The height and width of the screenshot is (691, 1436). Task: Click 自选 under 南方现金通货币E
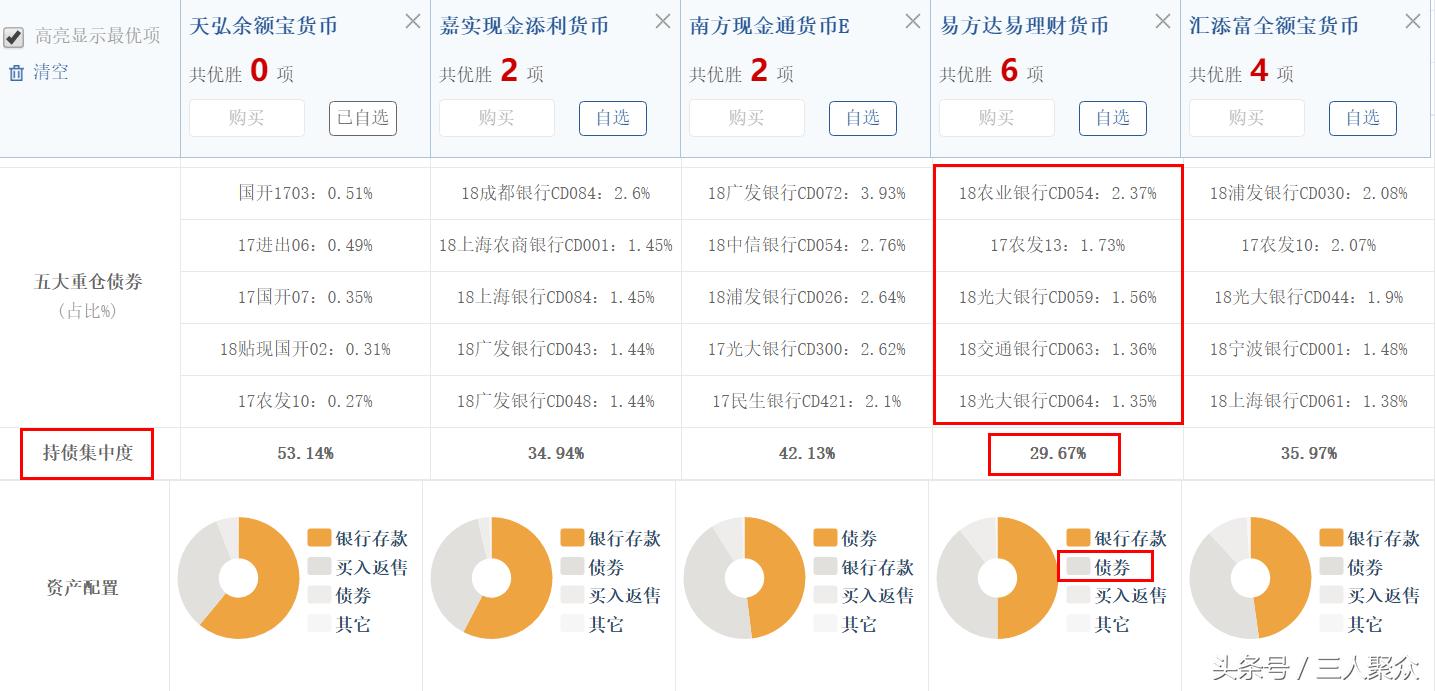[x=862, y=118]
